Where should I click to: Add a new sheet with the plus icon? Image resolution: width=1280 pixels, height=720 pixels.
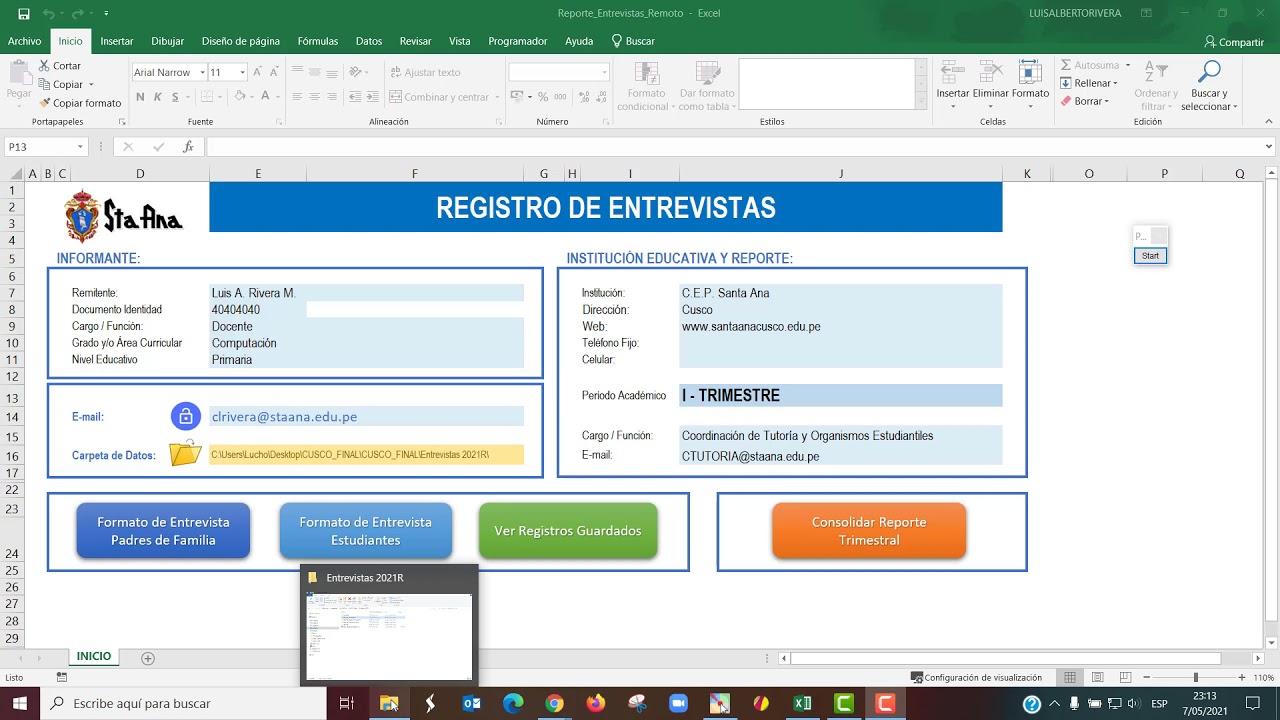[148, 658]
